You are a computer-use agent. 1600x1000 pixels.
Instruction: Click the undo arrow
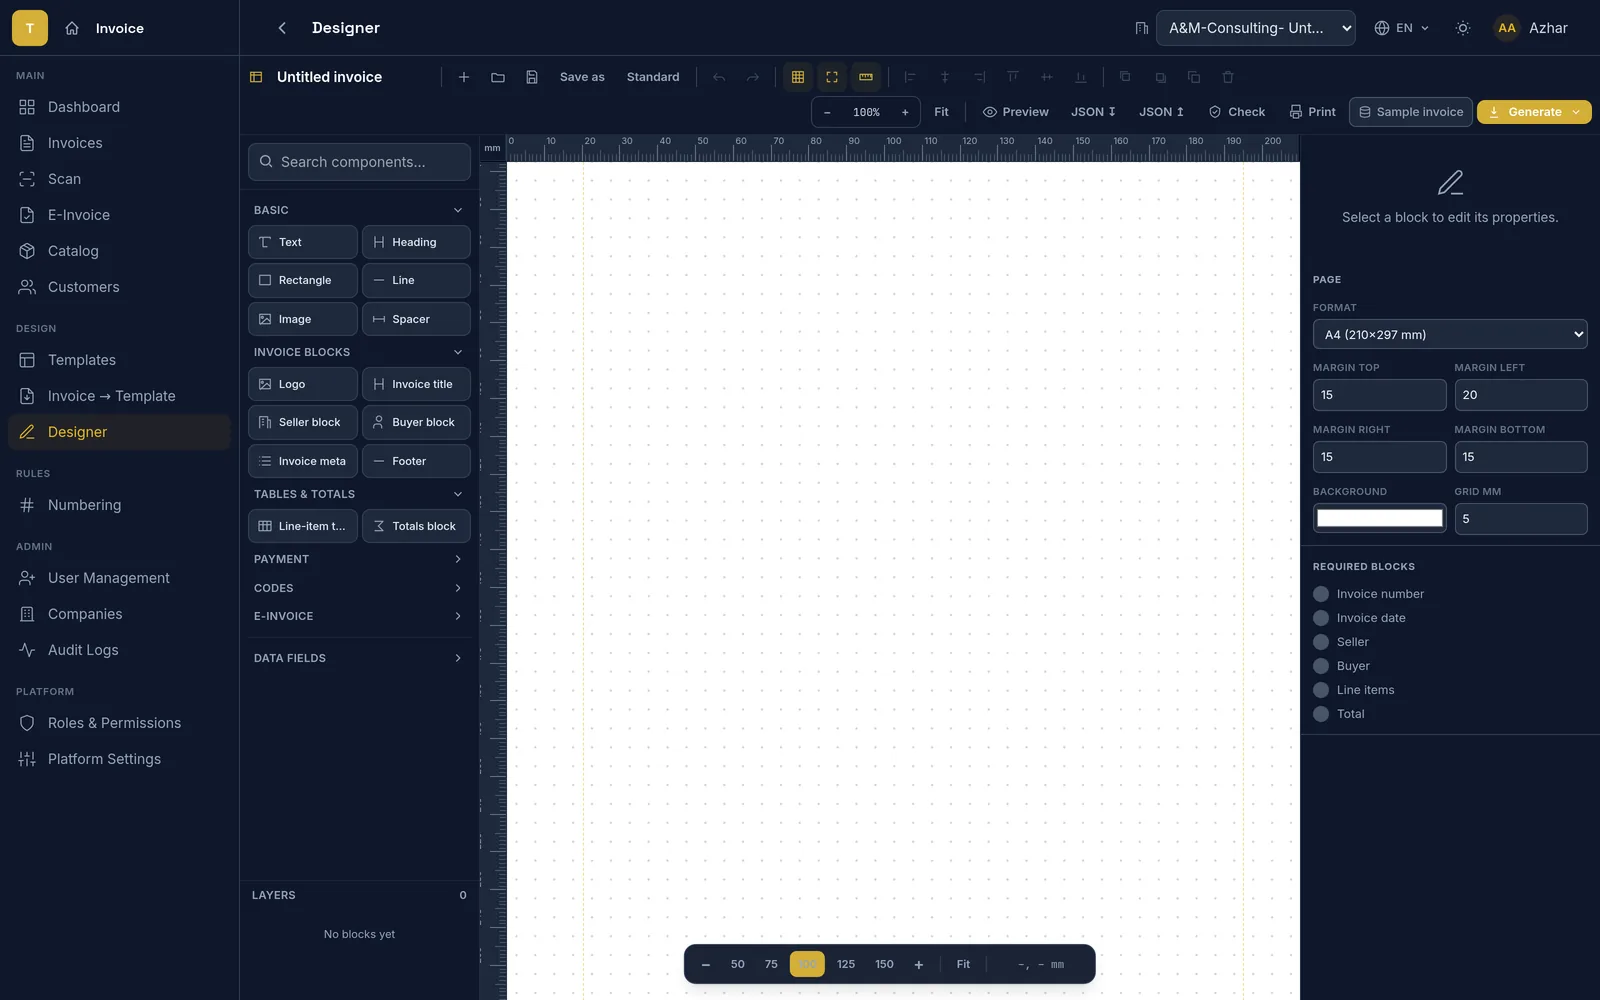coord(719,77)
